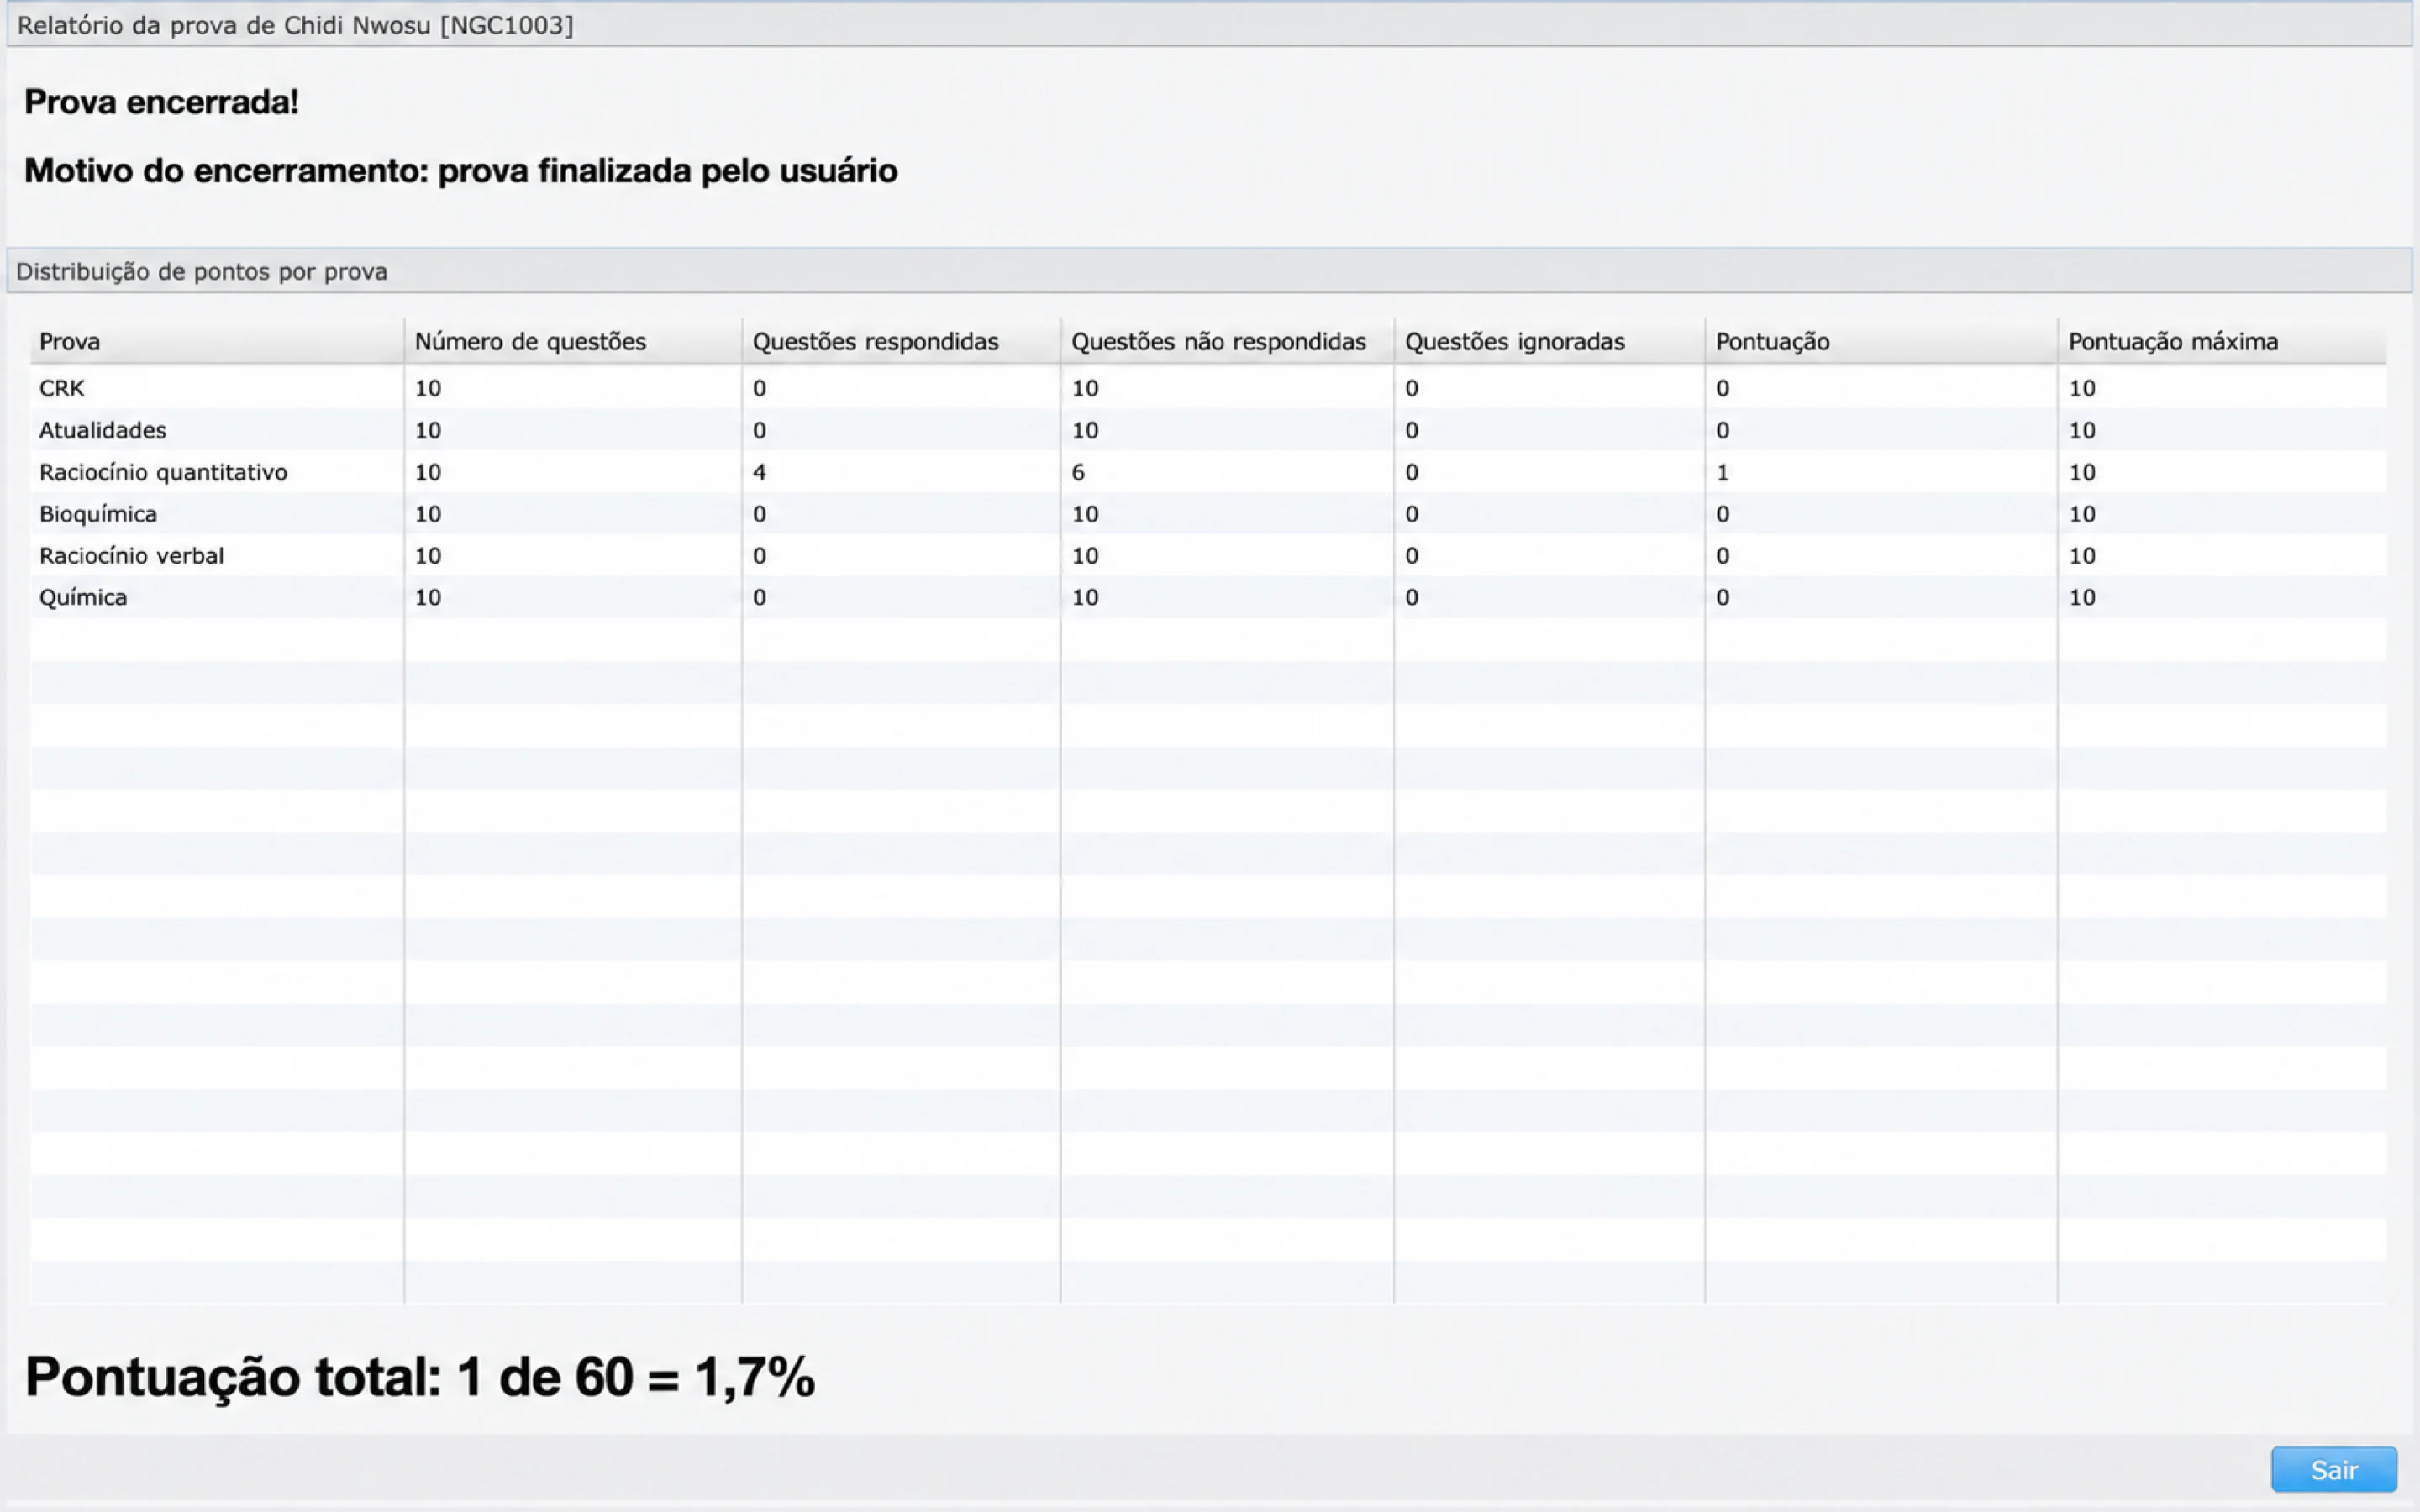Select the Raciocínio verbal row

click(x=1208, y=555)
